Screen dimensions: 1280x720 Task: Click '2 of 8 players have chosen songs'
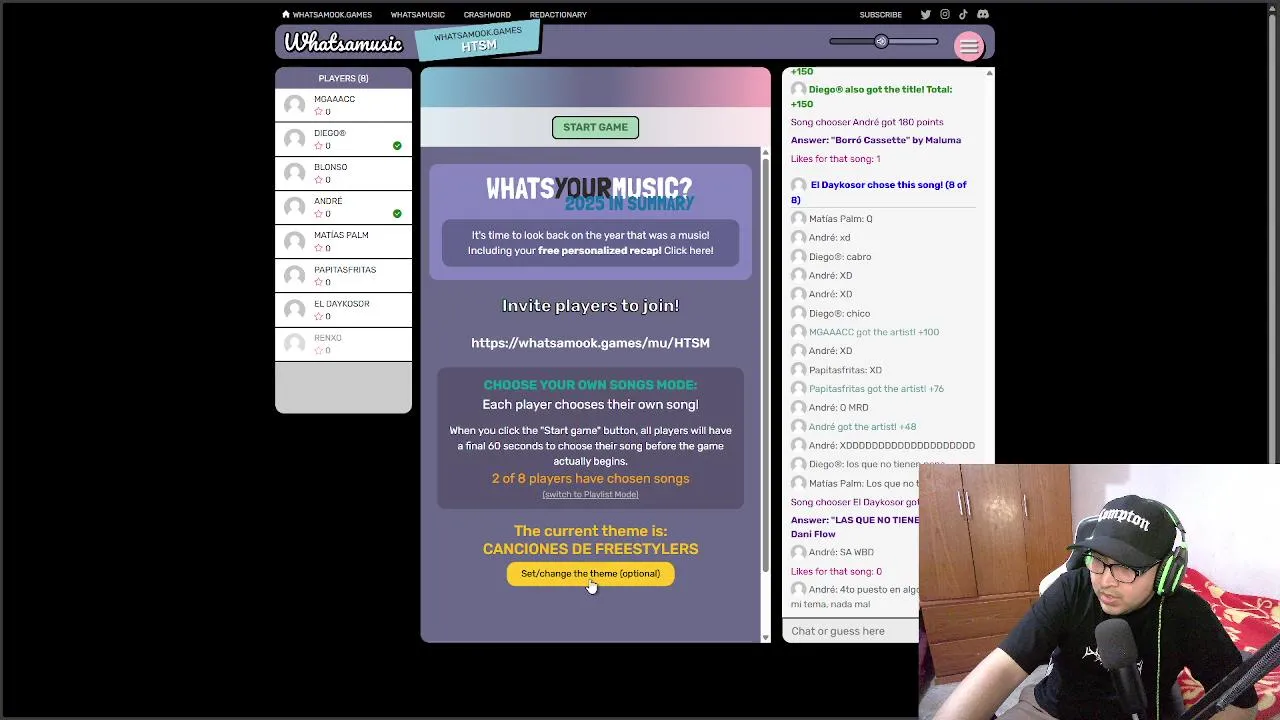pyautogui.click(x=590, y=478)
